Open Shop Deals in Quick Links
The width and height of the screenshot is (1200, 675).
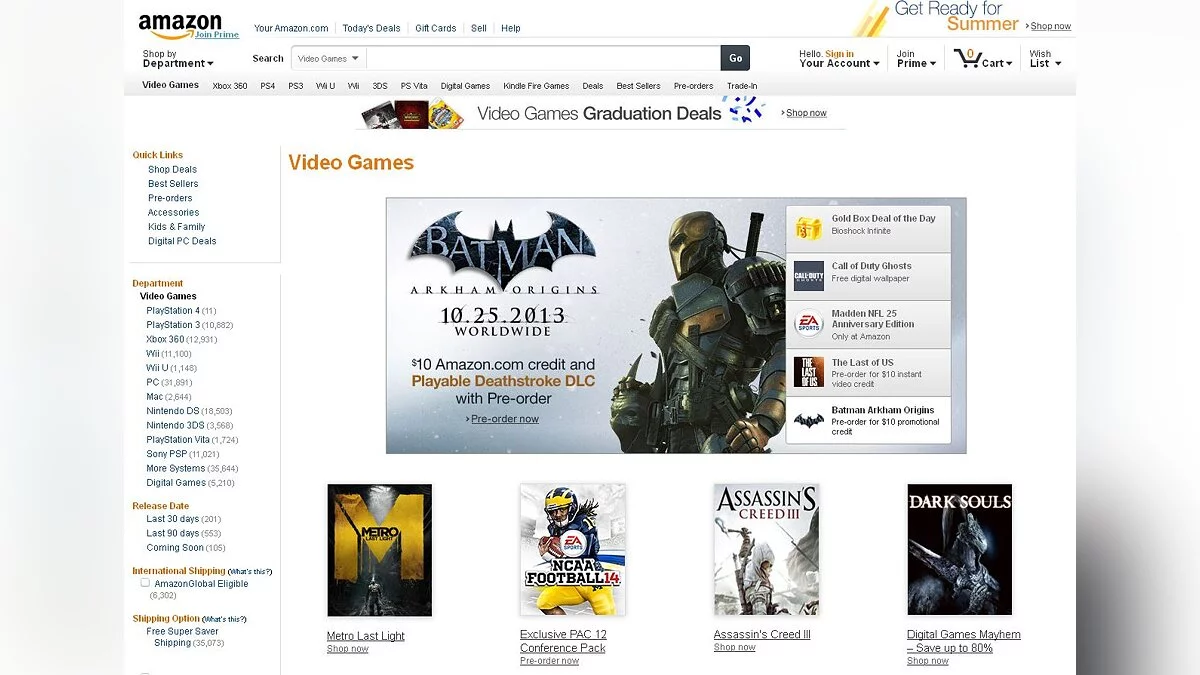click(173, 170)
